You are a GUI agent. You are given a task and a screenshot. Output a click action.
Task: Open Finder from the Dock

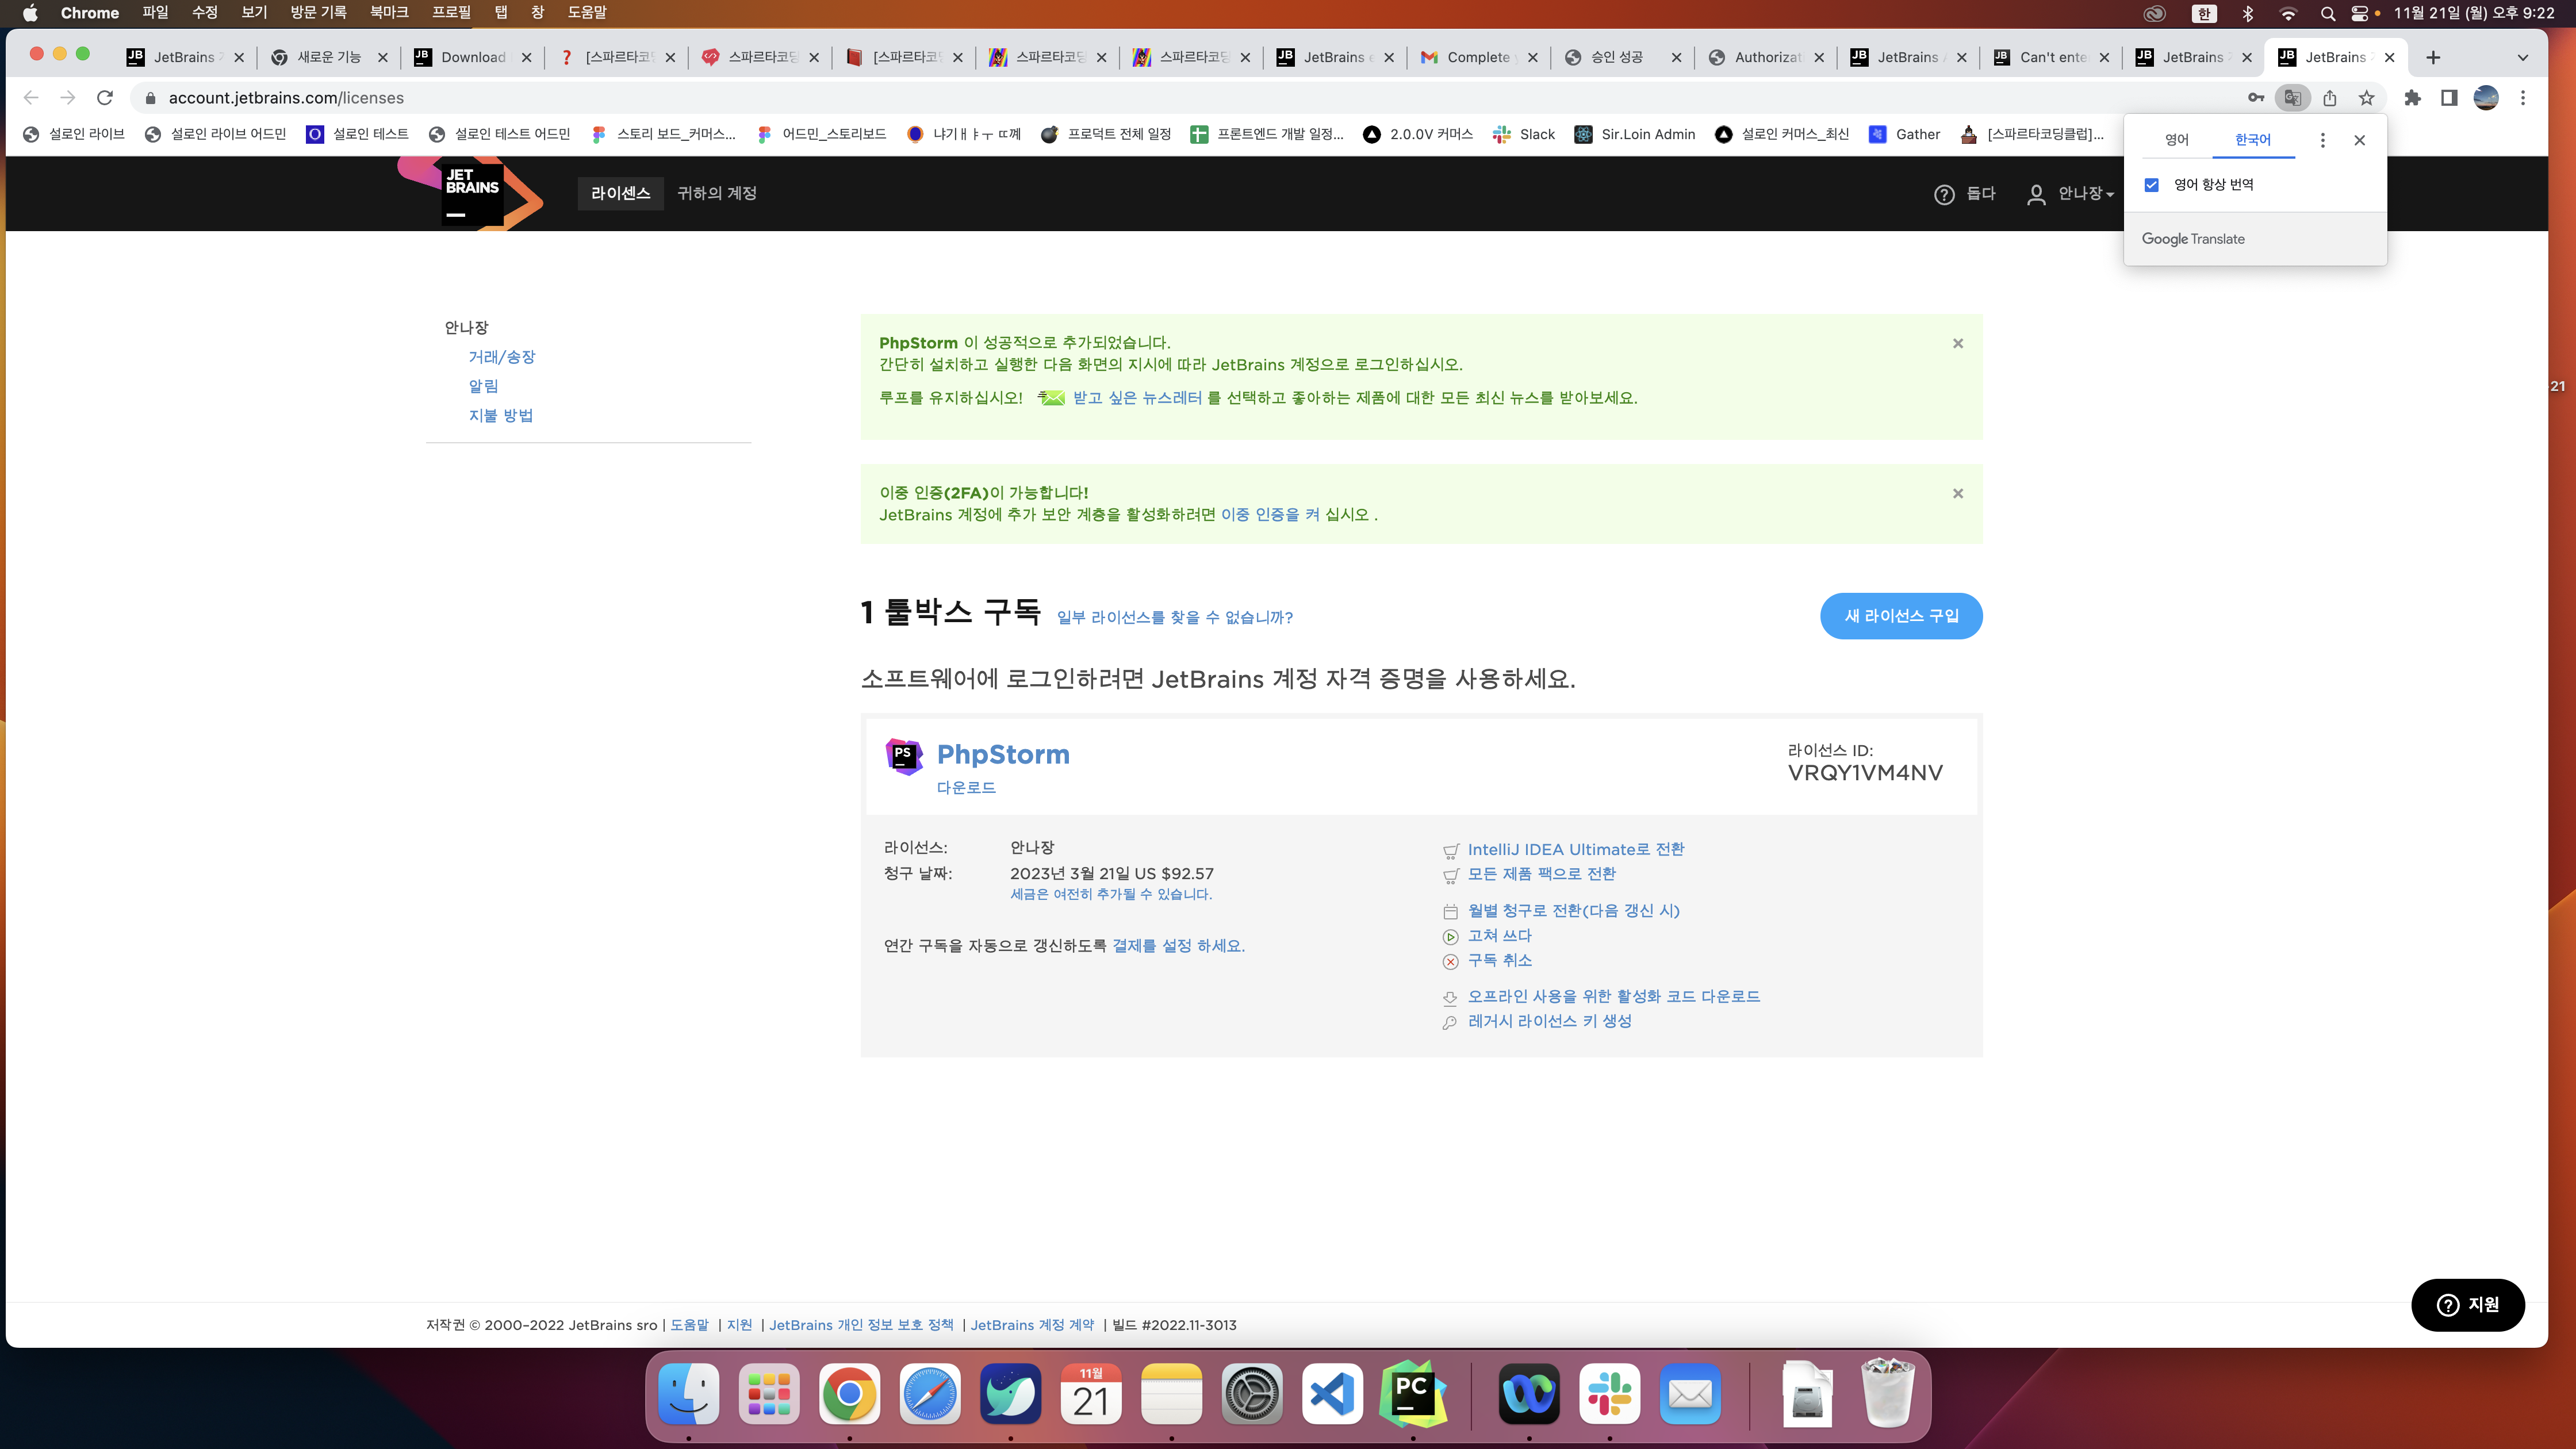pos(688,1394)
